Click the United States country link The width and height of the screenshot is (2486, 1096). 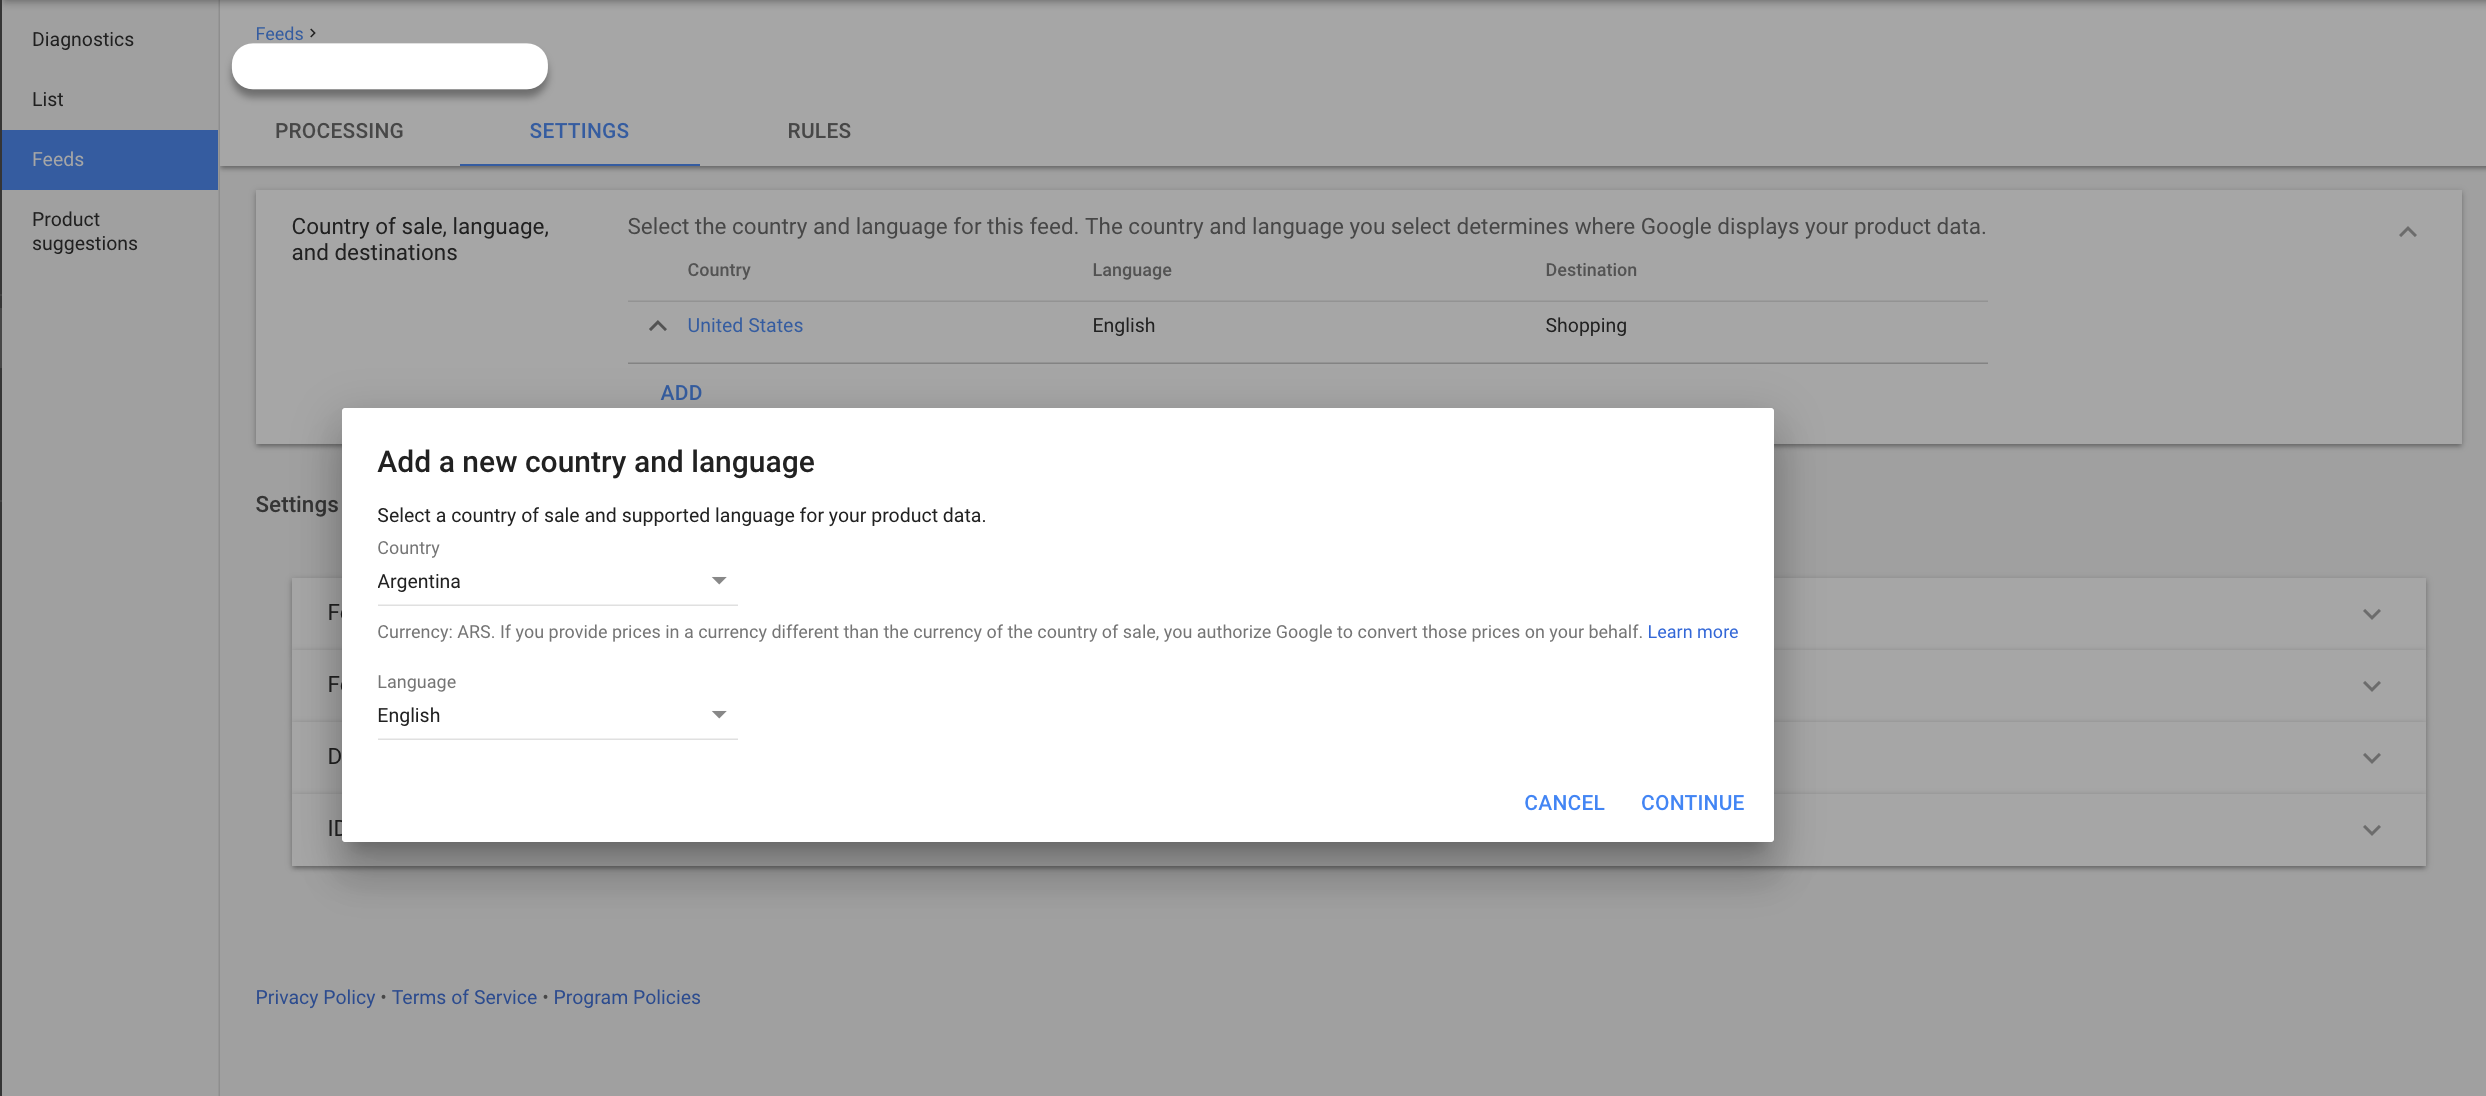point(745,325)
